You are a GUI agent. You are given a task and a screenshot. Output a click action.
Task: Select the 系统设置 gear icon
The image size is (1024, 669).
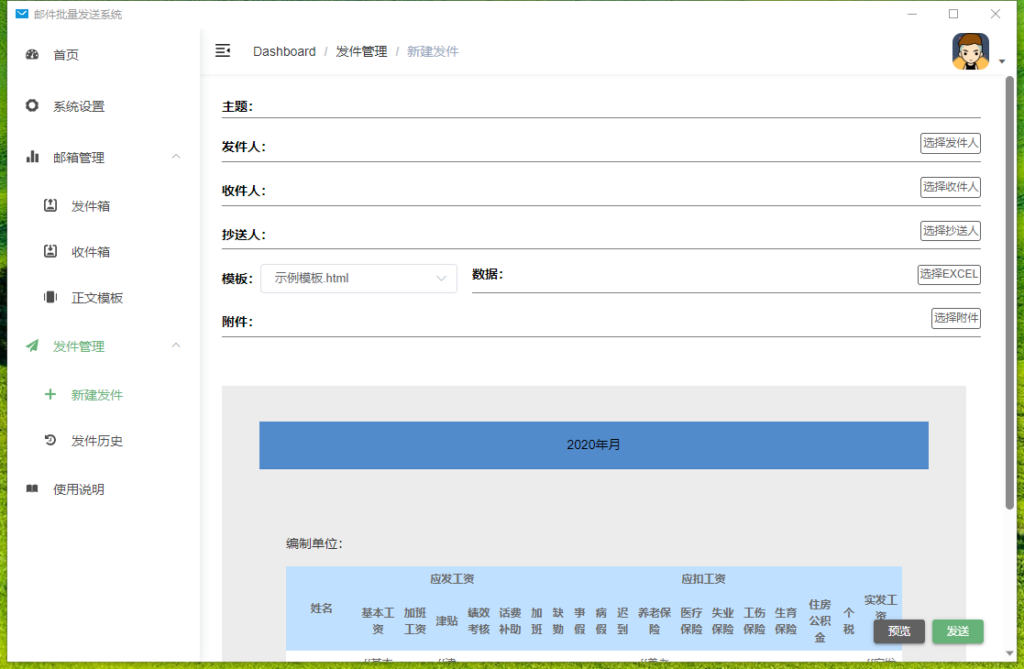pyautogui.click(x=30, y=105)
